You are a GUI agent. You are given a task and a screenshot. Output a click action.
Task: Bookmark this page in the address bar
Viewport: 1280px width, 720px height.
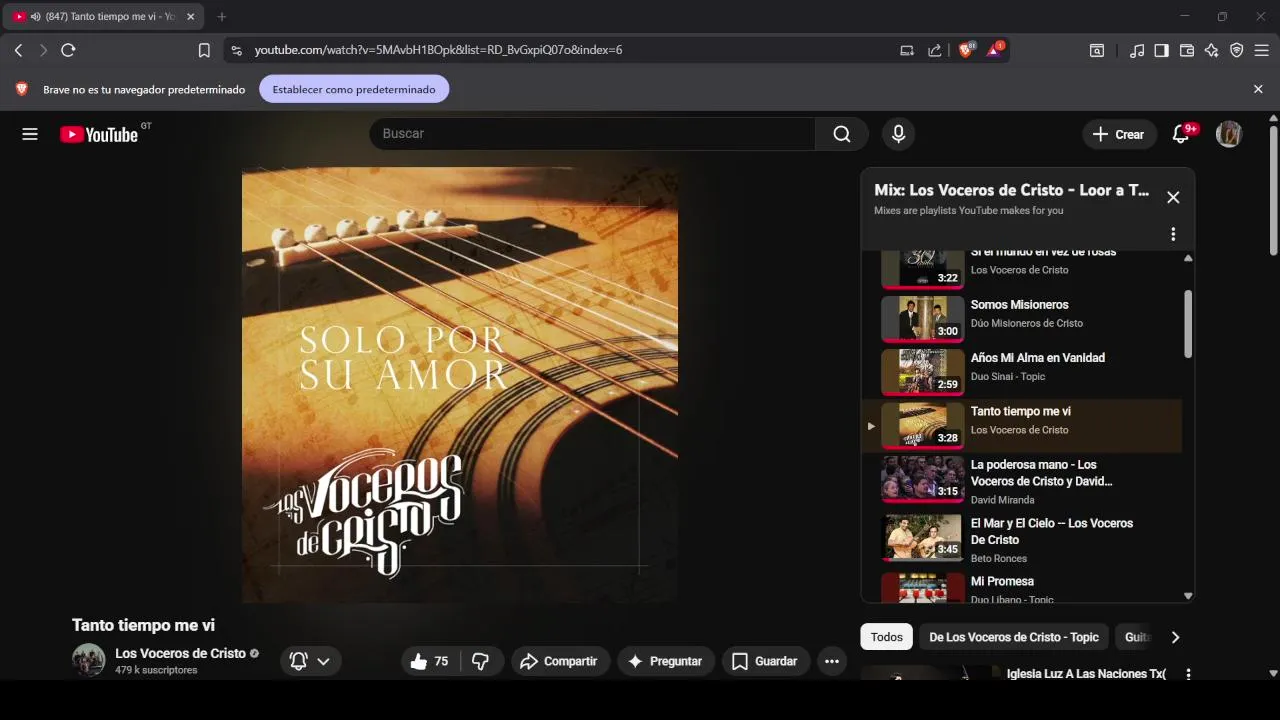(204, 50)
